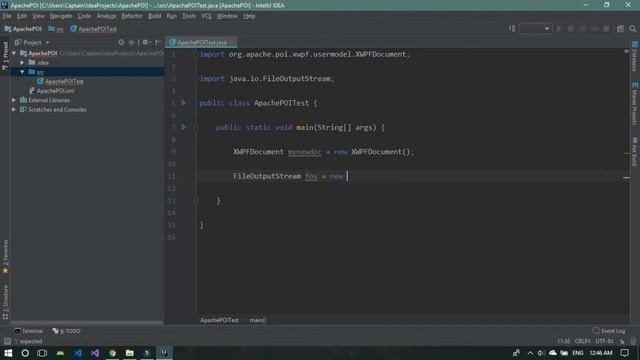Open the File menu

[x=7, y=16]
